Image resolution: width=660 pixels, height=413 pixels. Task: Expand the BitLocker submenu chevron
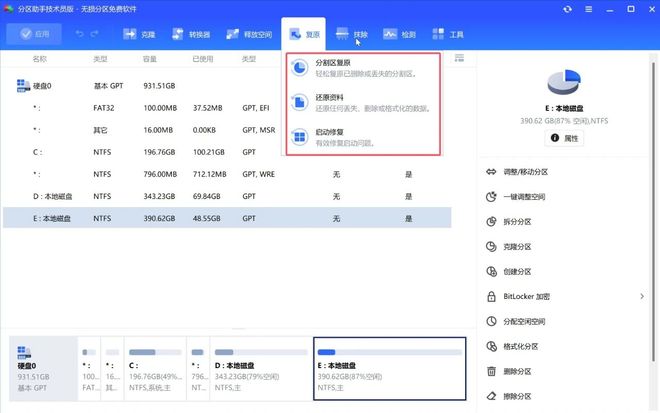point(642,296)
